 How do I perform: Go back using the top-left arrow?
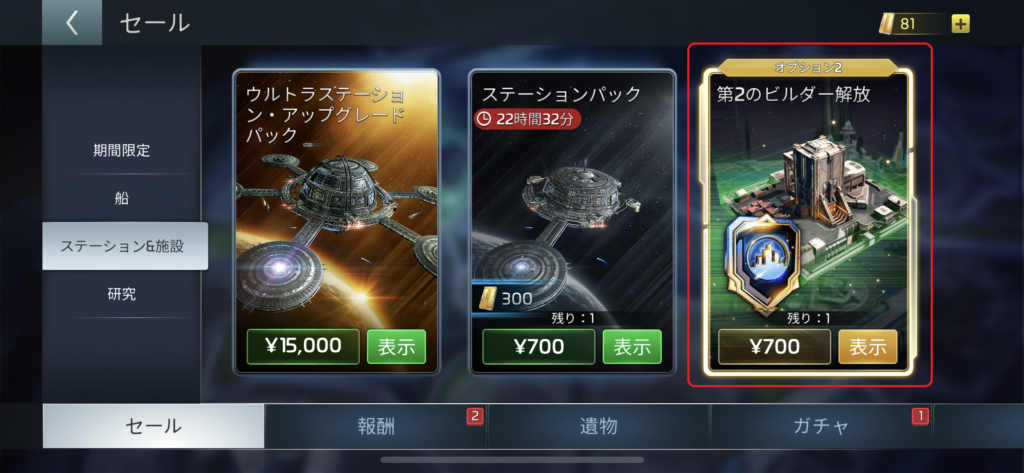pyautogui.click(x=72, y=22)
